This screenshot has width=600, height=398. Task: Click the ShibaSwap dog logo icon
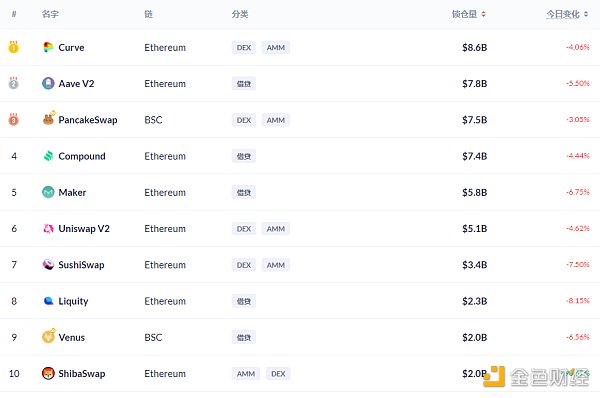pos(48,374)
